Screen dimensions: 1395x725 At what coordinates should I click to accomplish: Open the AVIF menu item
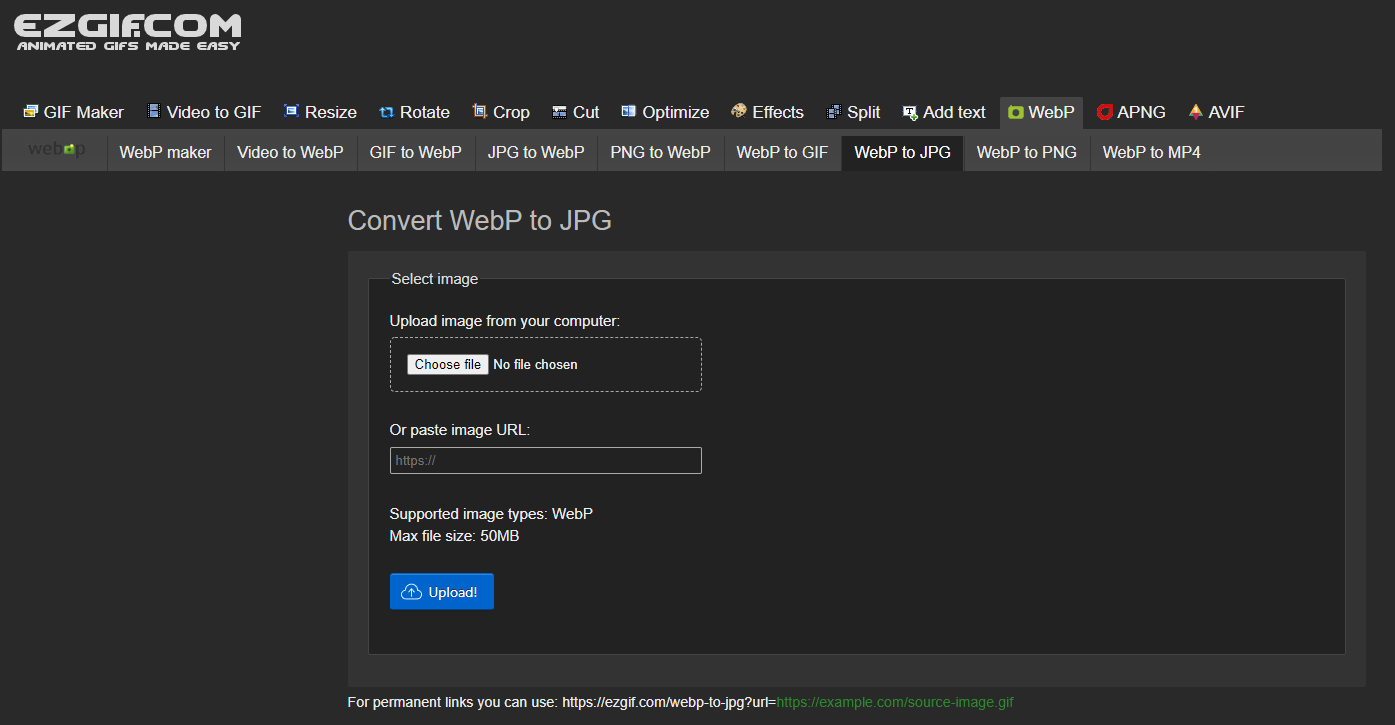click(x=1216, y=112)
